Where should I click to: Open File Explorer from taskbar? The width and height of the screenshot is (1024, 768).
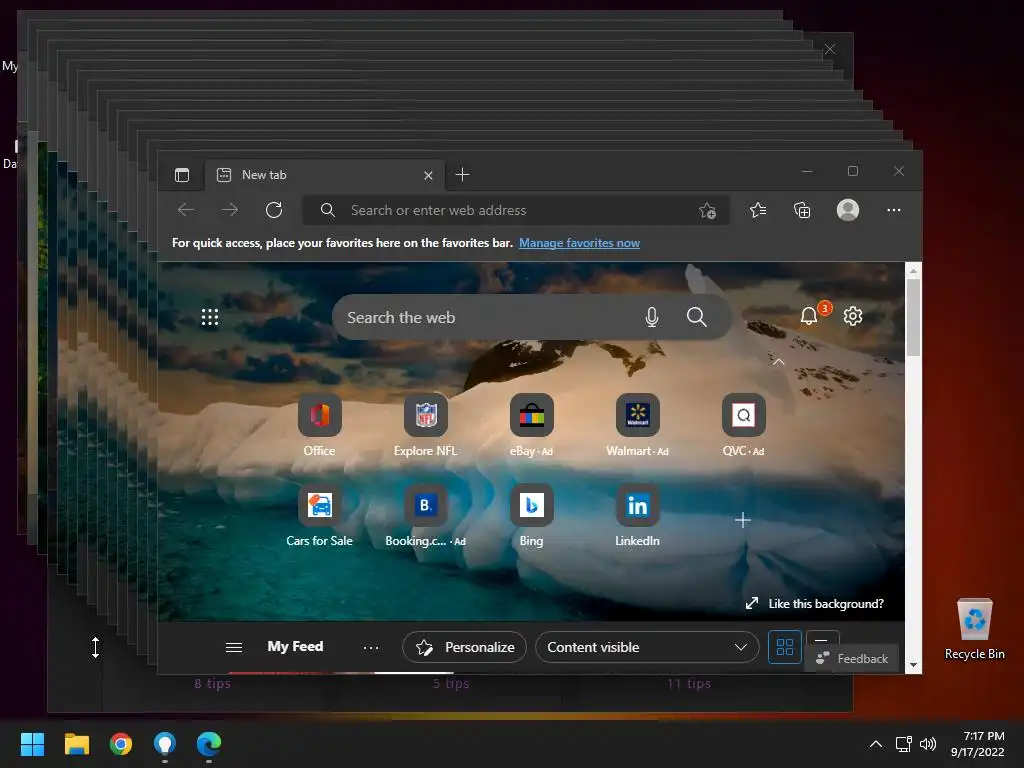(x=76, y=744)
